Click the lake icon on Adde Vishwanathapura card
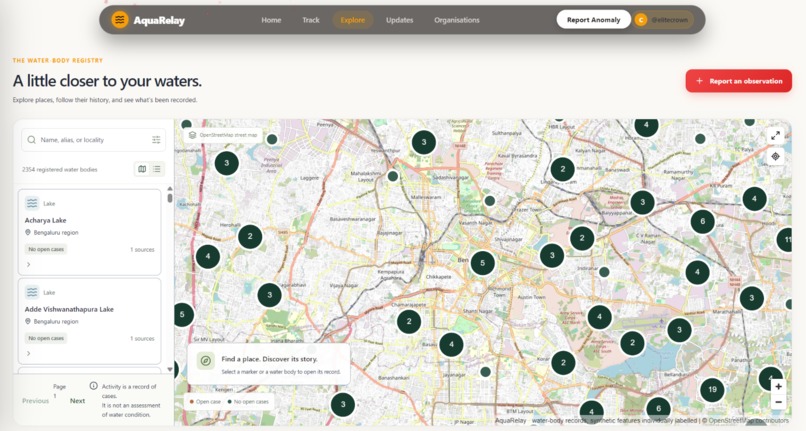 pyautogui.click(x=32, y=292)
